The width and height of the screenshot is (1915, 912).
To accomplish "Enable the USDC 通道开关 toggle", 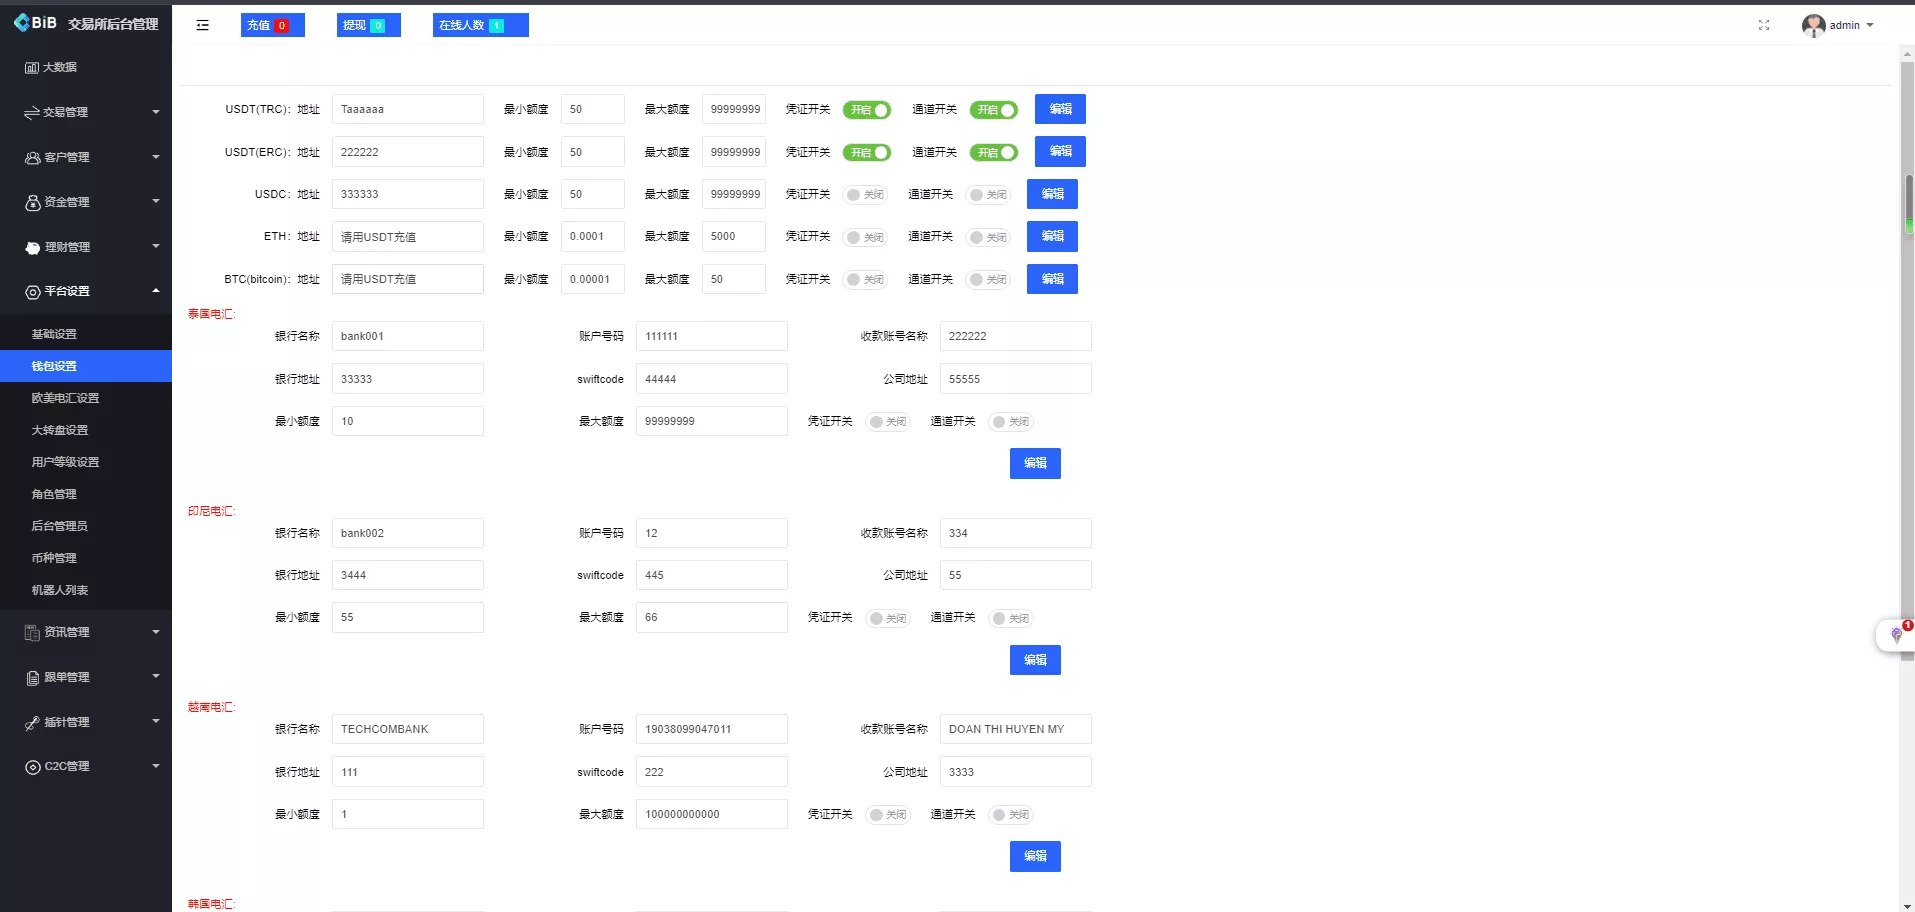I will tap(988, 195).
